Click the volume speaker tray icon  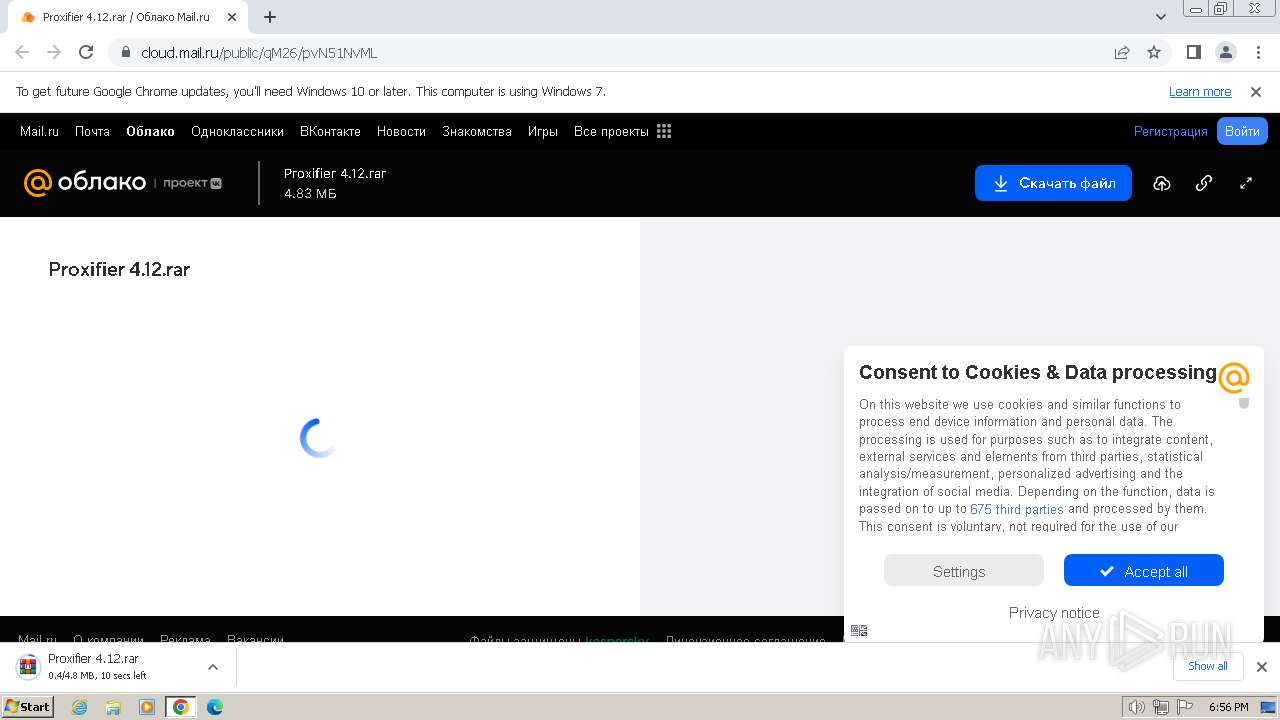click(x=1136, y=707)
